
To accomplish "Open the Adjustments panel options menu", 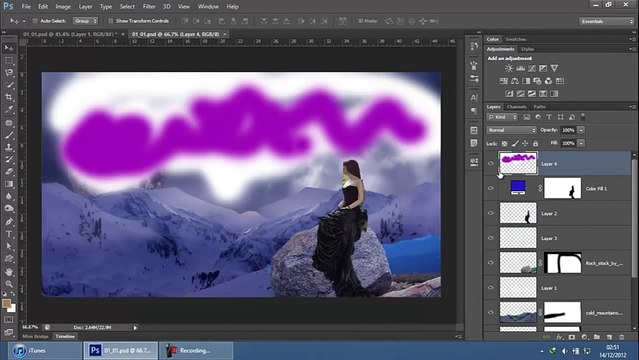I will pos(632,49).
